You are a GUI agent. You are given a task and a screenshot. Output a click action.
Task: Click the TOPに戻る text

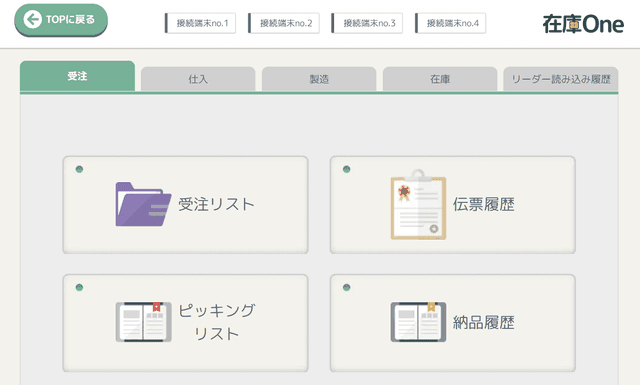(x=70, y=19)
